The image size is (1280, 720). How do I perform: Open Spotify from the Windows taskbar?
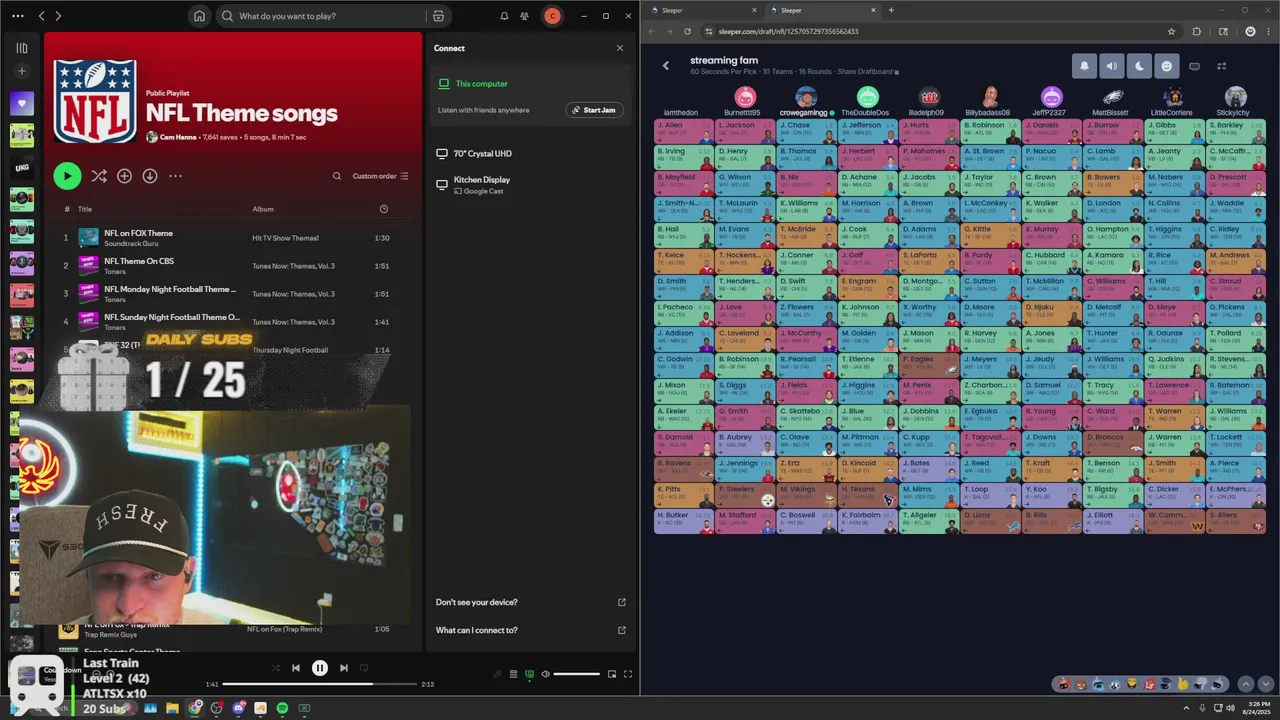[282, 708]
